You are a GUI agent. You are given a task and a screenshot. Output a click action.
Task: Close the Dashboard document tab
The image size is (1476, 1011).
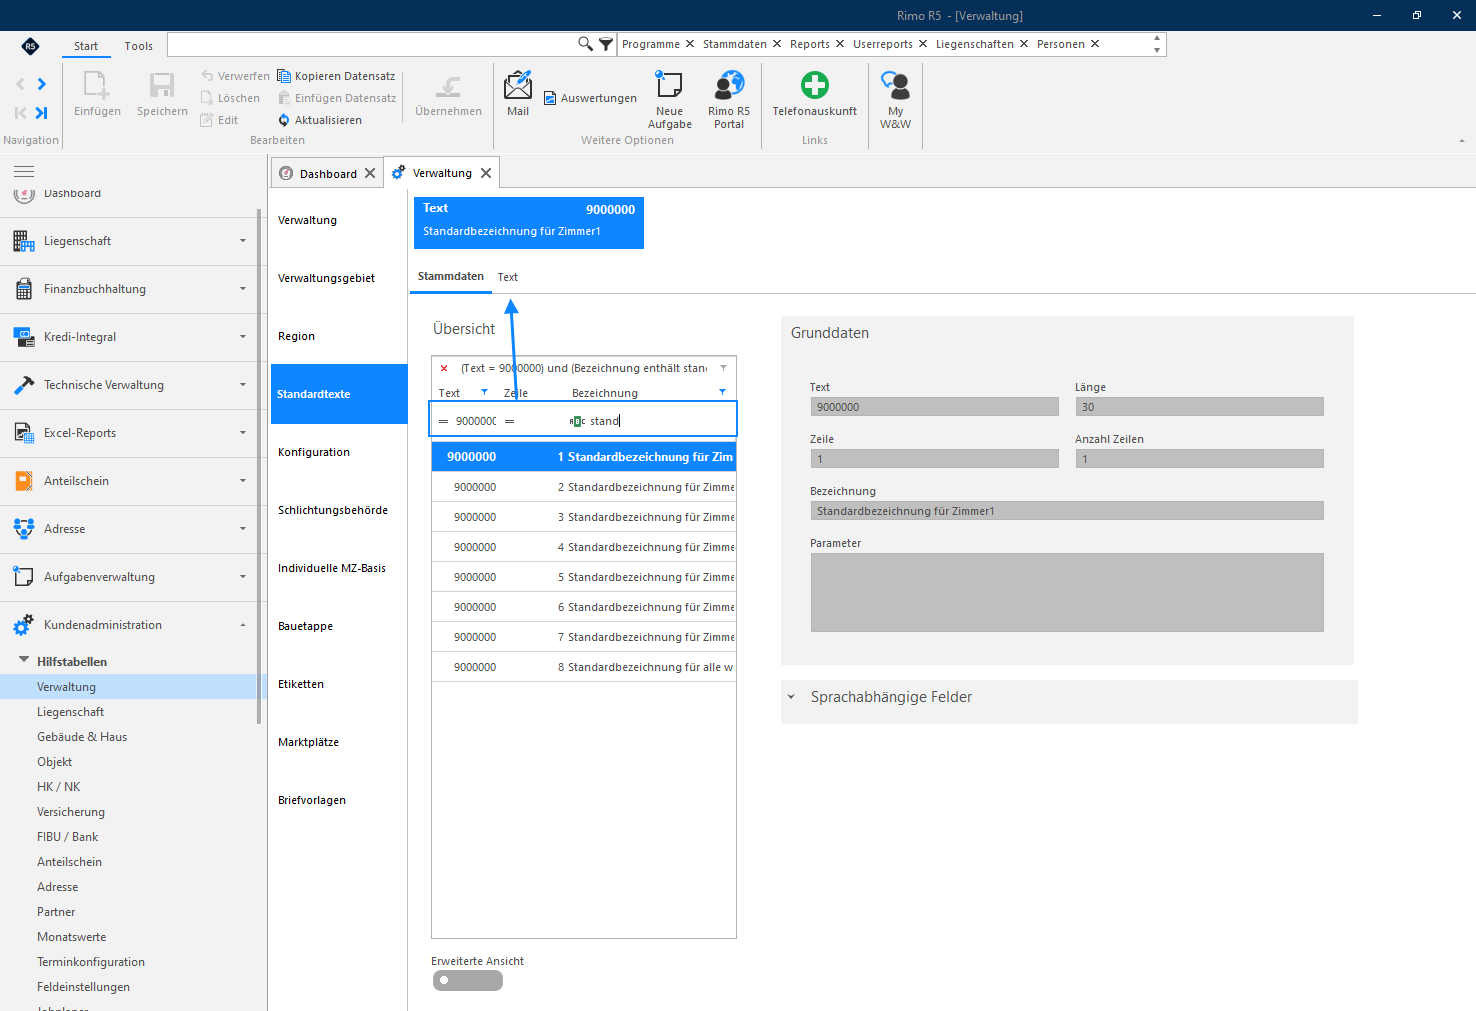click(370, 173)
